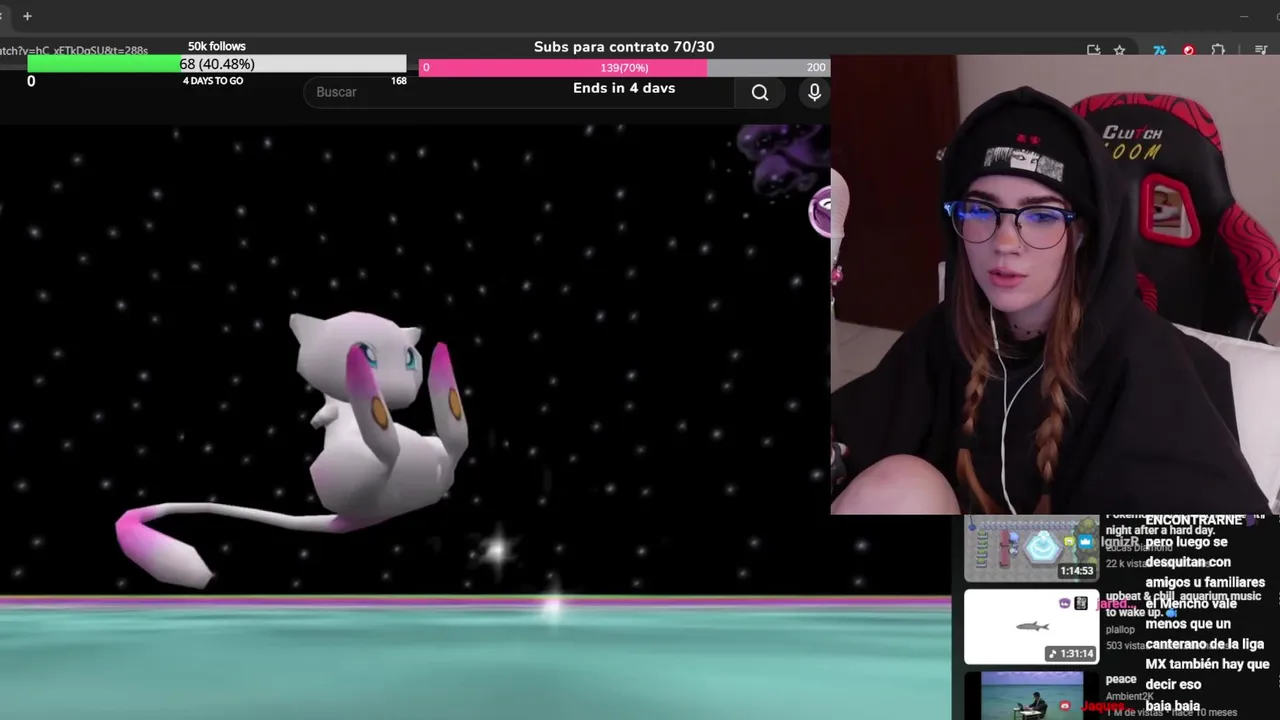Focus the Buscar search field

point(519,92)
